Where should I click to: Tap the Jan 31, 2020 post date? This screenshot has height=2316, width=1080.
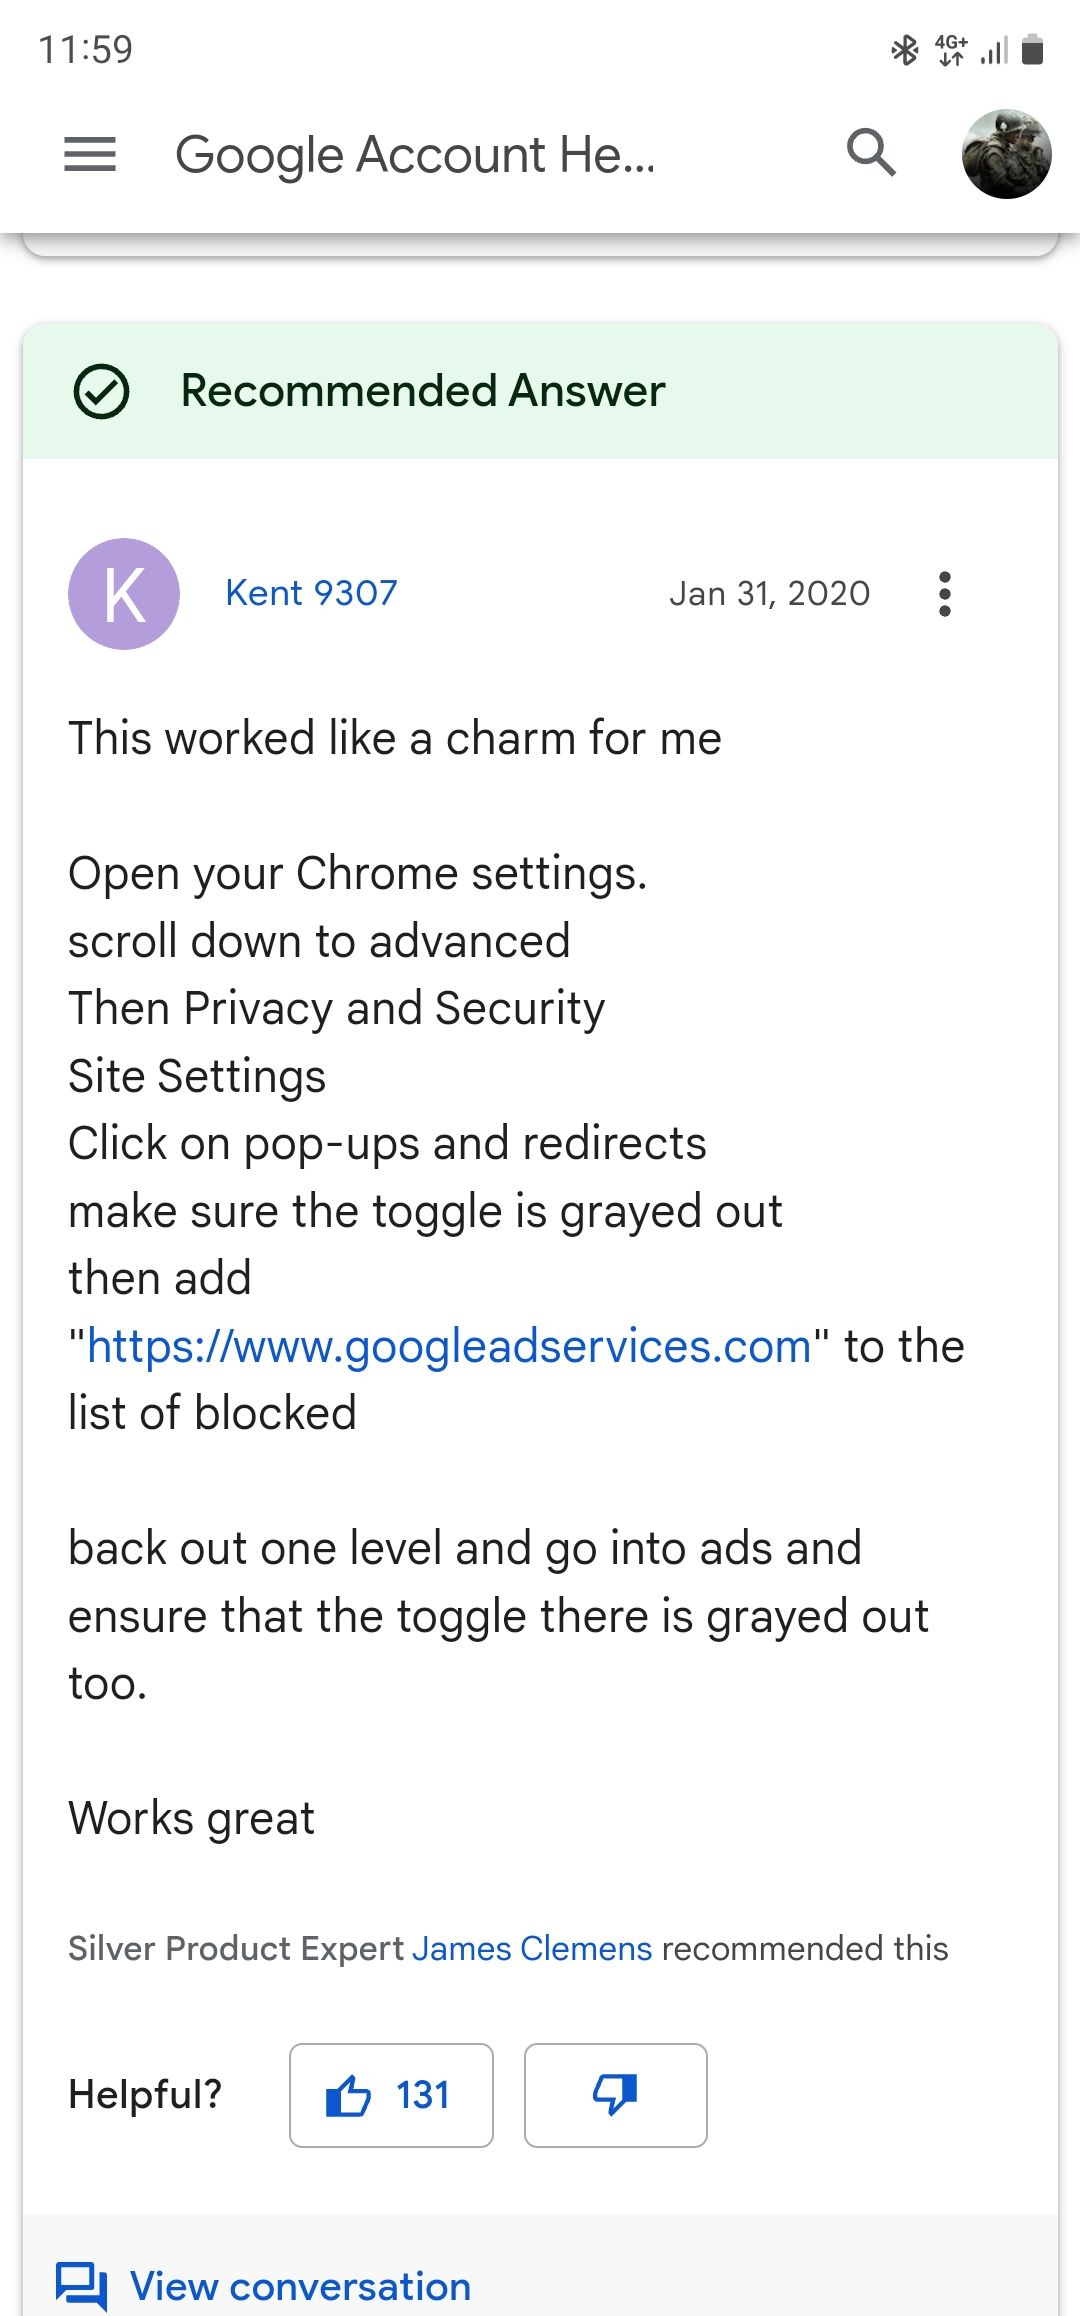pos(769,594)
